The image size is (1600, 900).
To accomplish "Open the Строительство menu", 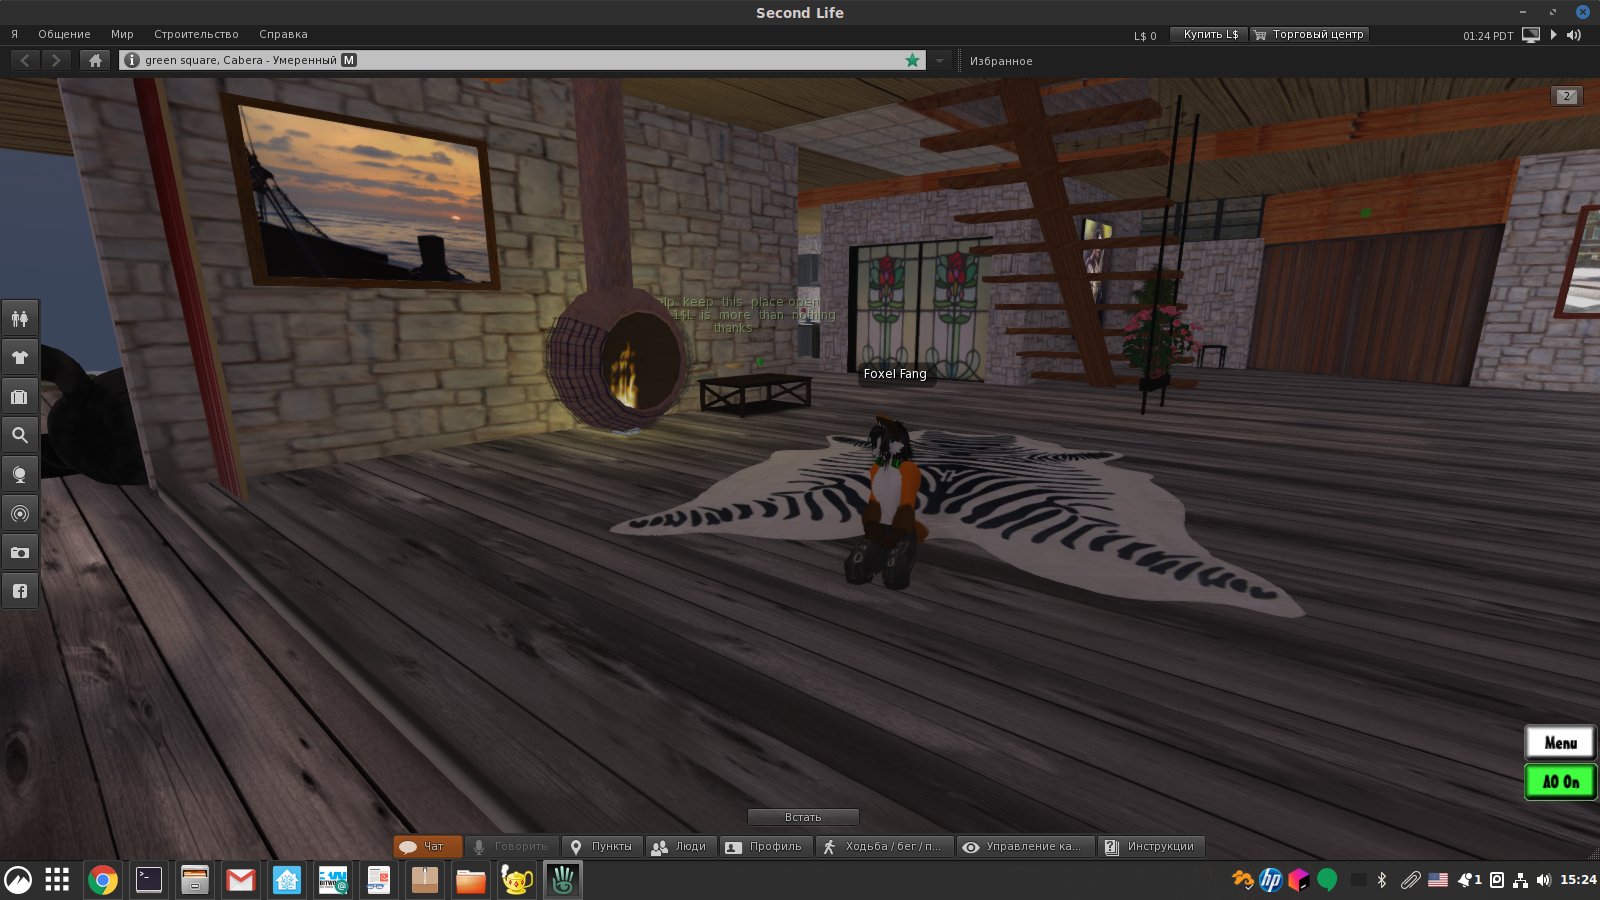I will pos(196,34).
